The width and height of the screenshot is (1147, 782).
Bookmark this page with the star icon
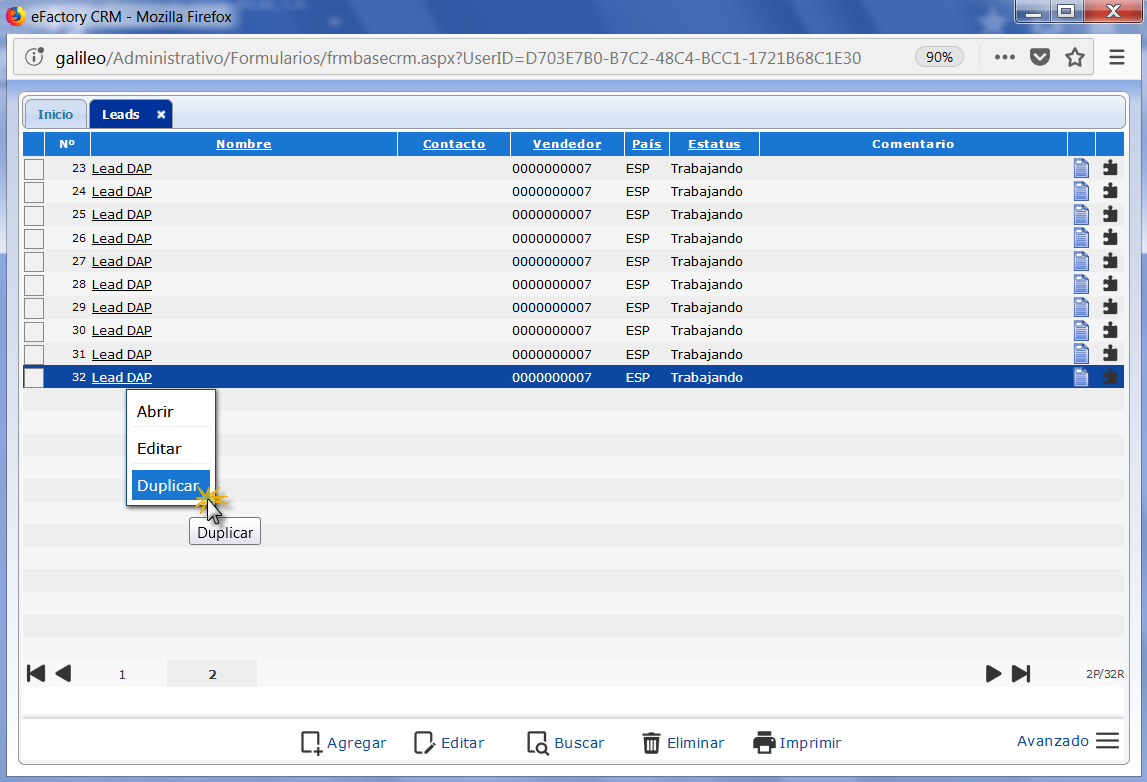(x=1075, y=57)
